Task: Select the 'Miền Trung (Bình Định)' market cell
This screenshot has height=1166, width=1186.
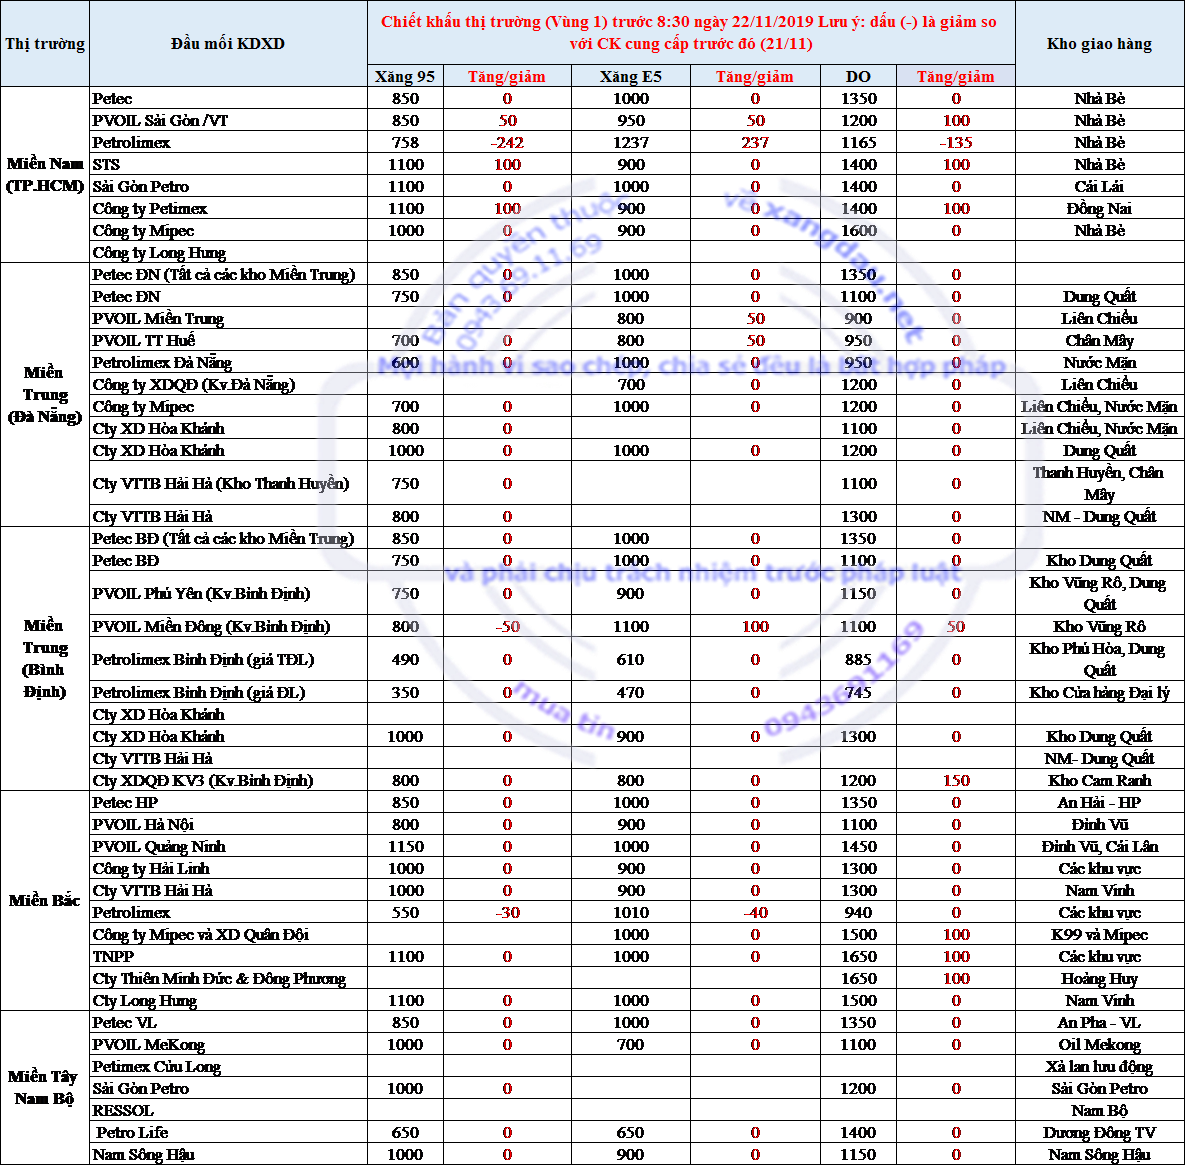Action: (45, 659)
